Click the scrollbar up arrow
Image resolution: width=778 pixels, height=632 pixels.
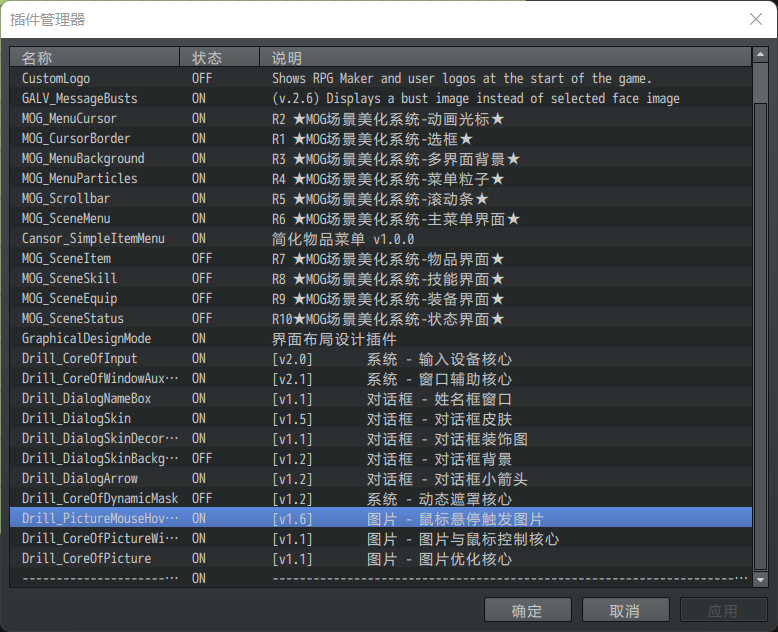pyautogui.click(x=760, y=55)
